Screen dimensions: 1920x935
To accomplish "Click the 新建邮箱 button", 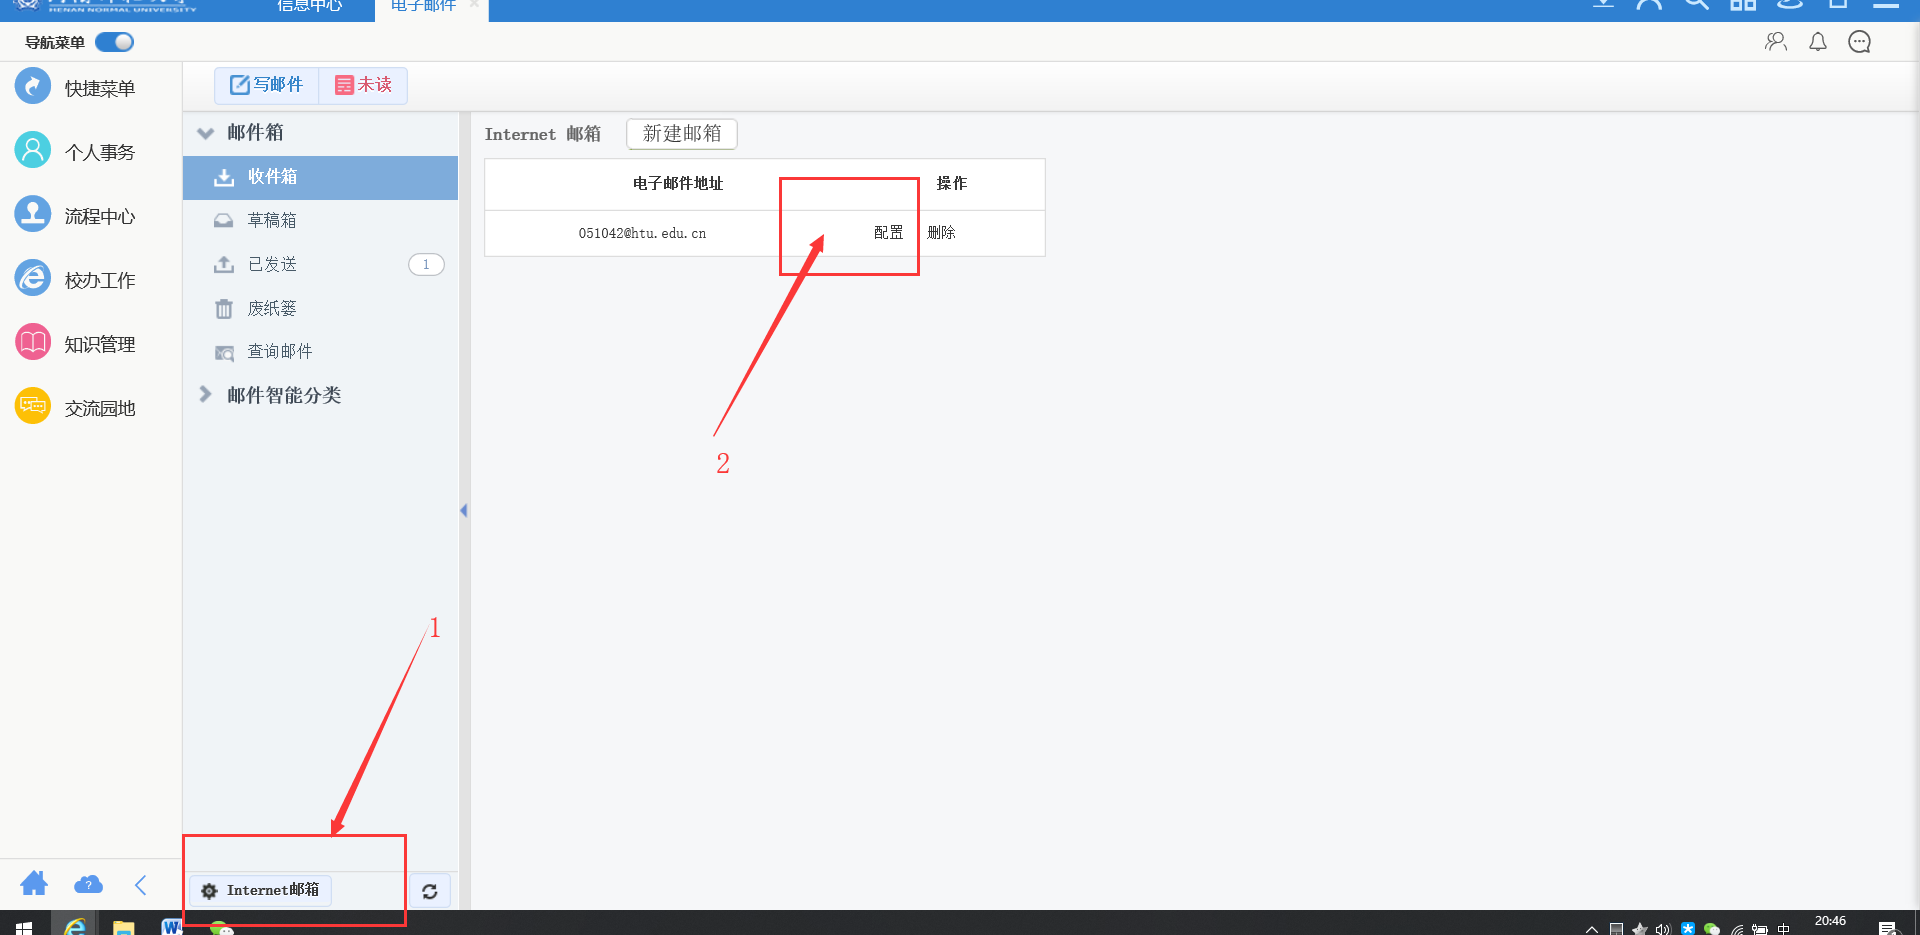I will pyautogui.click(x=682, y=134).
